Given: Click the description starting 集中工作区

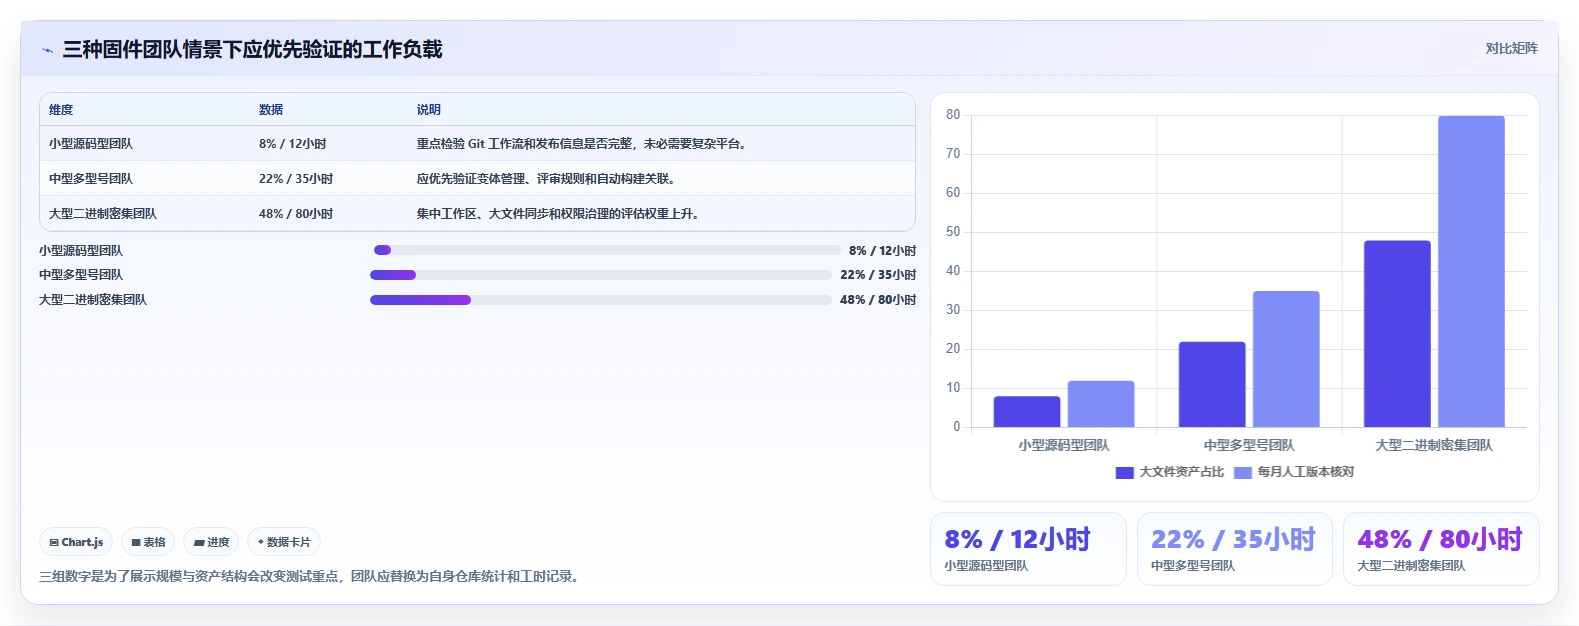Looking at the screenshot, I should point(559,214).
